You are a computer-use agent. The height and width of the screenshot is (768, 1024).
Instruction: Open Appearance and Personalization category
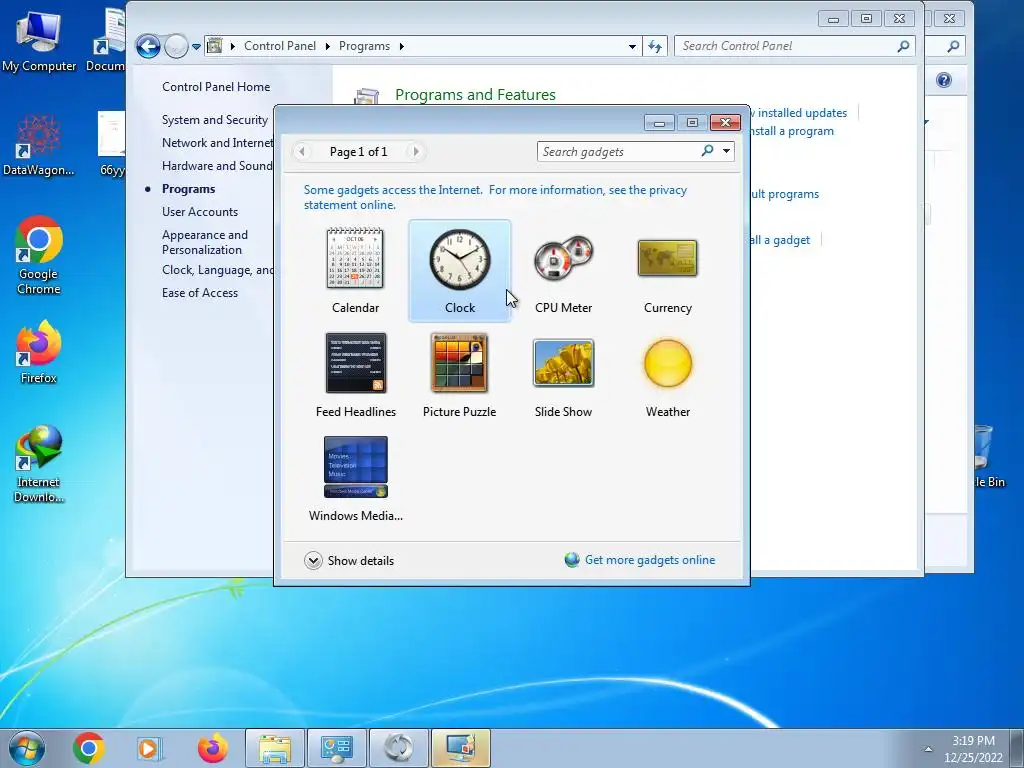(204, 242)
